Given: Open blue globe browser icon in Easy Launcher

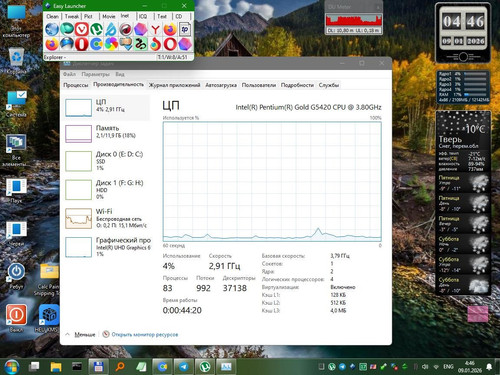Looking at the screenshot, I should (52, 29).
